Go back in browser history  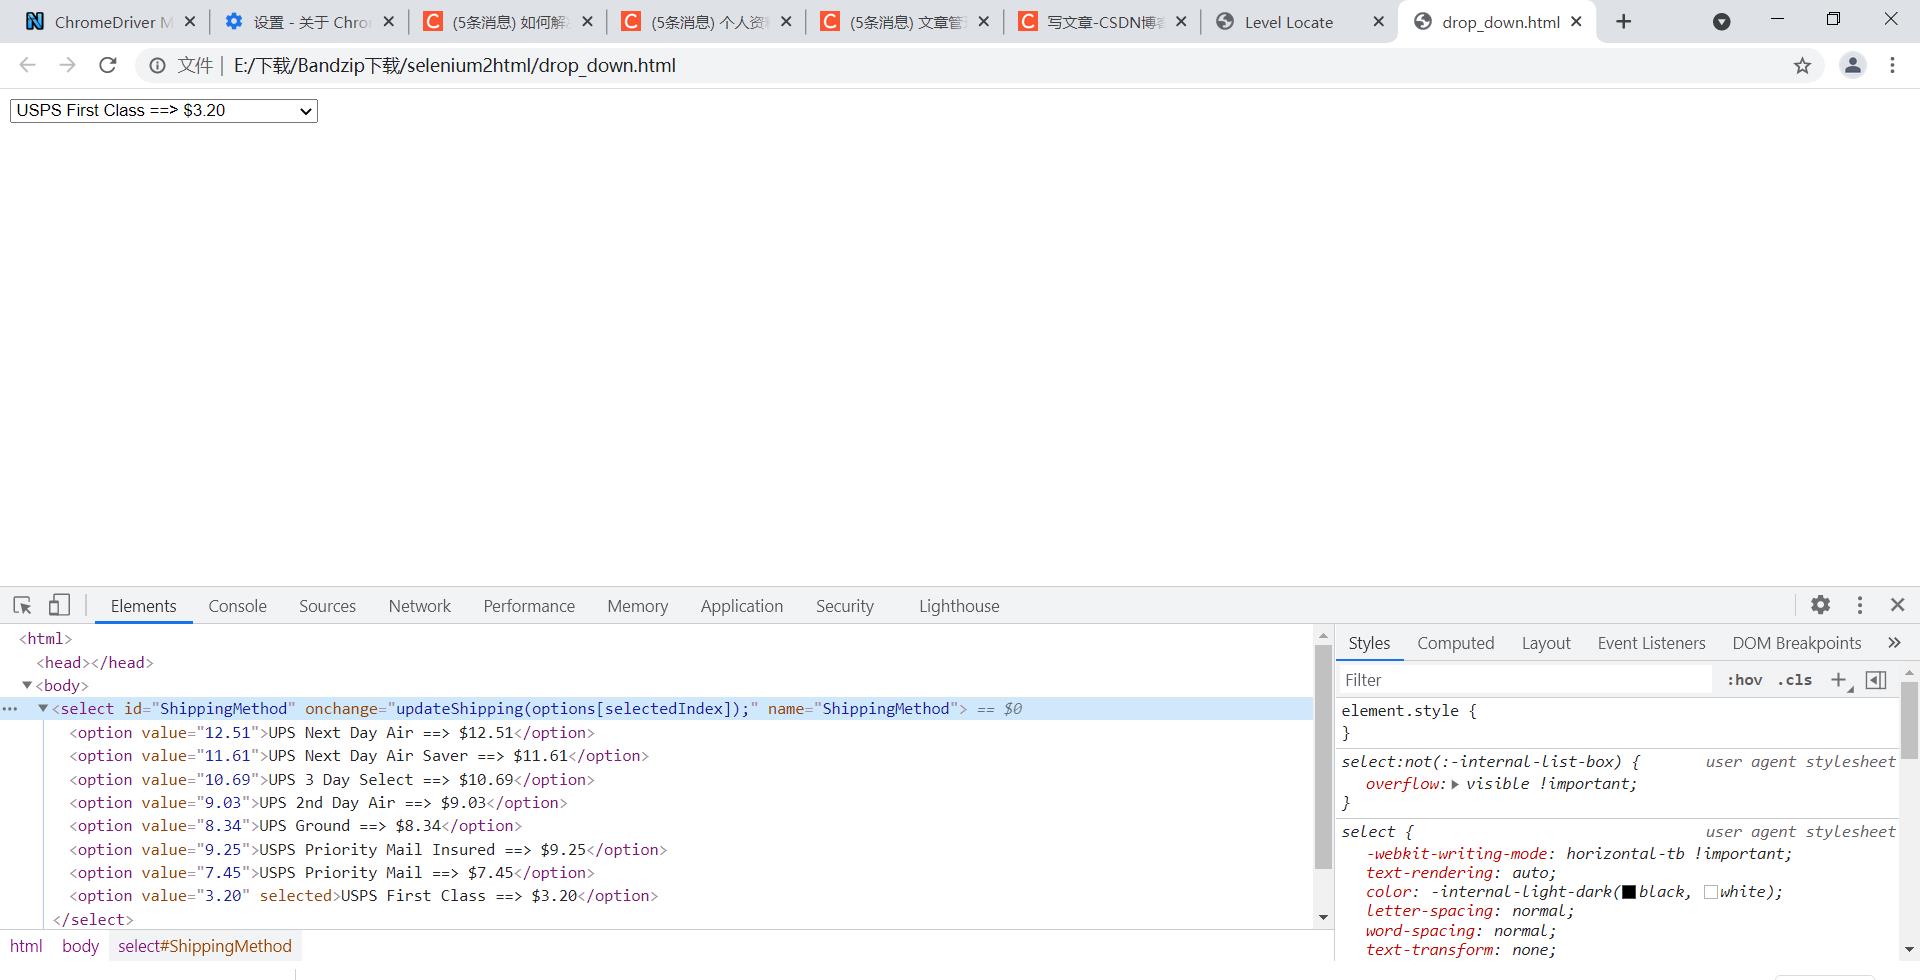28,65
